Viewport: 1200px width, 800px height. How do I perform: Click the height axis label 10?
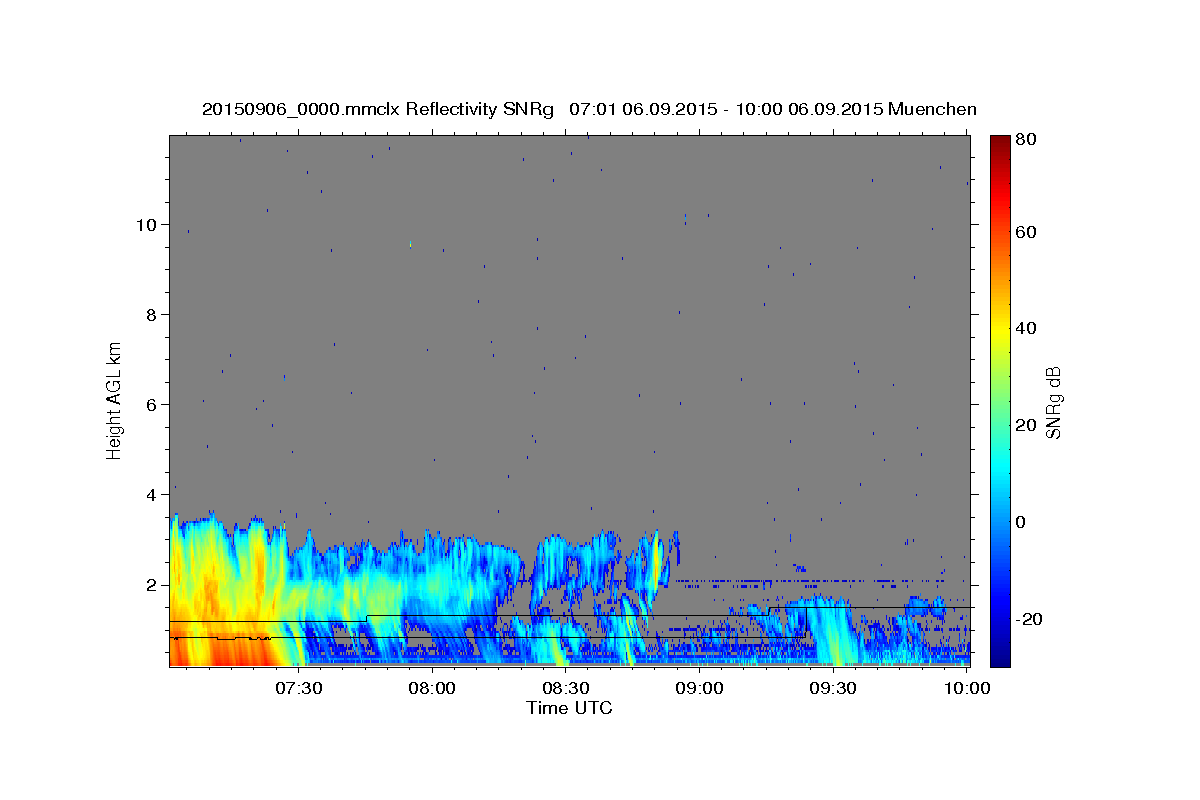pos(147,225)
